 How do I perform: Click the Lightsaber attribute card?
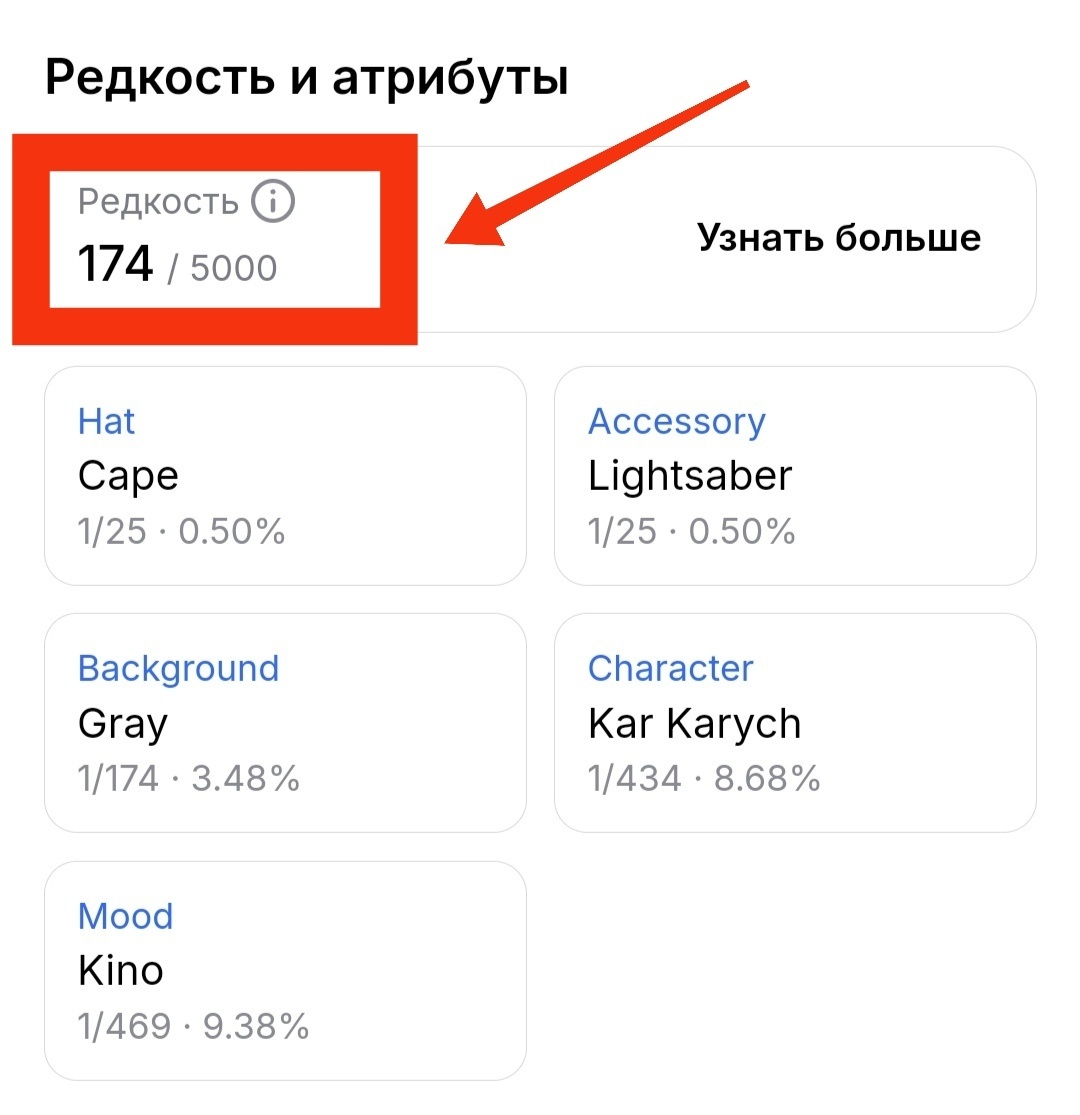pyautogui.click(x=795, y=475)
